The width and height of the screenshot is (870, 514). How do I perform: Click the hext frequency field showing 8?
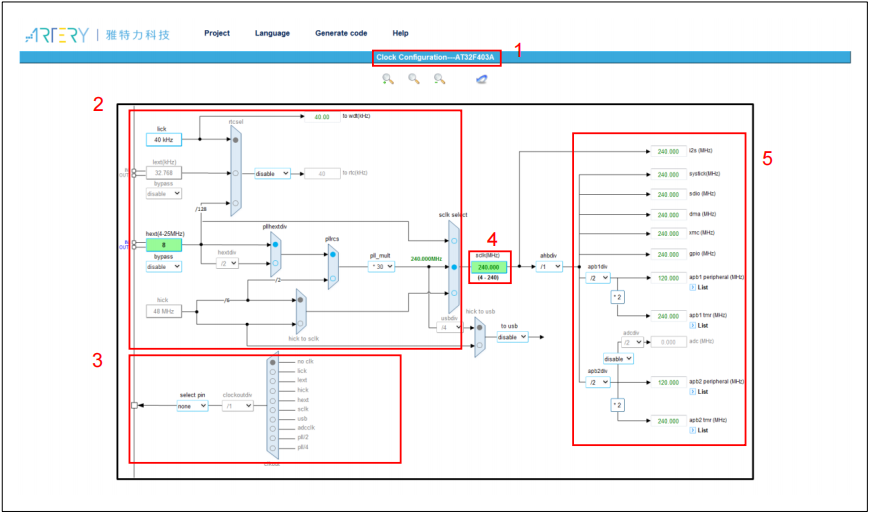pos(164,245)
